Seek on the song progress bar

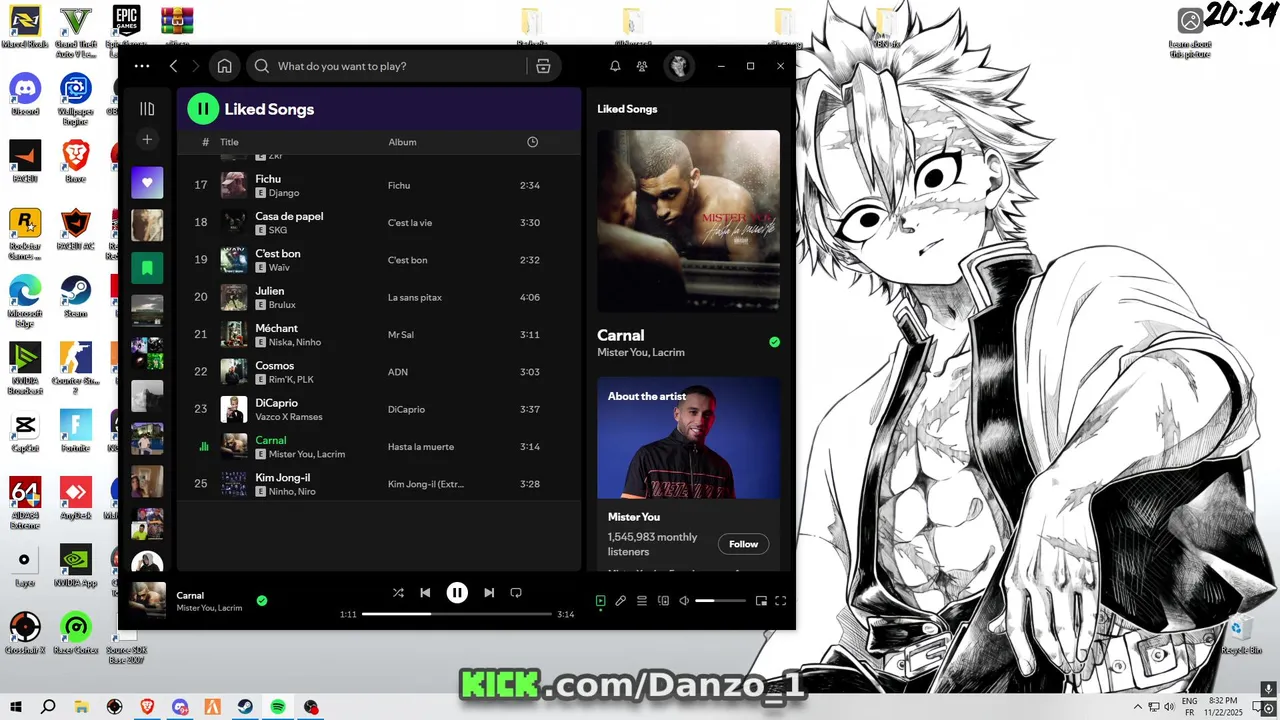(x=456, y=614)
